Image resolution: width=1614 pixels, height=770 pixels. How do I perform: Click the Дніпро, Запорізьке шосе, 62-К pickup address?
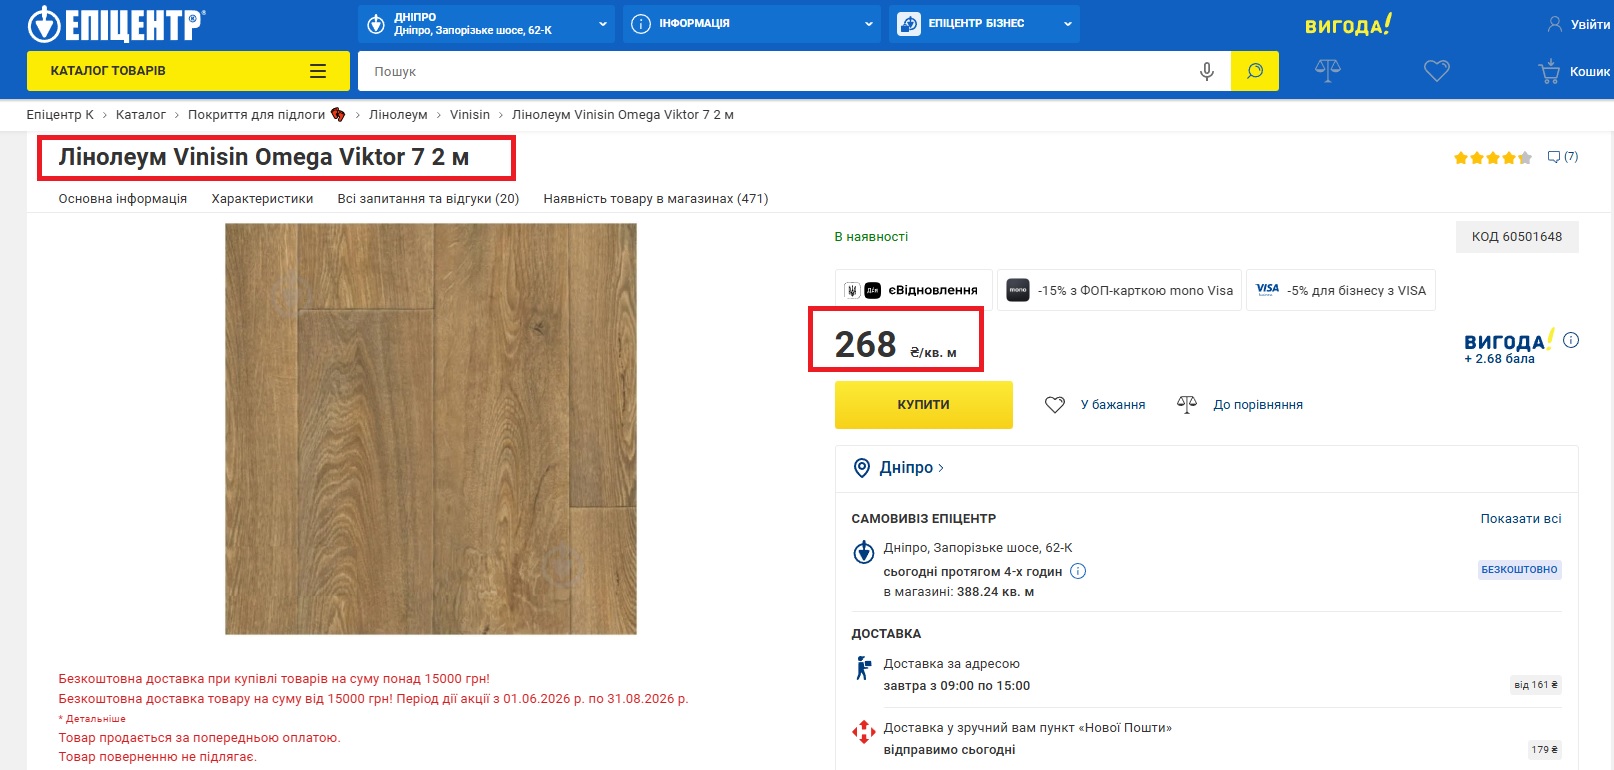click(x=978, y=548)
